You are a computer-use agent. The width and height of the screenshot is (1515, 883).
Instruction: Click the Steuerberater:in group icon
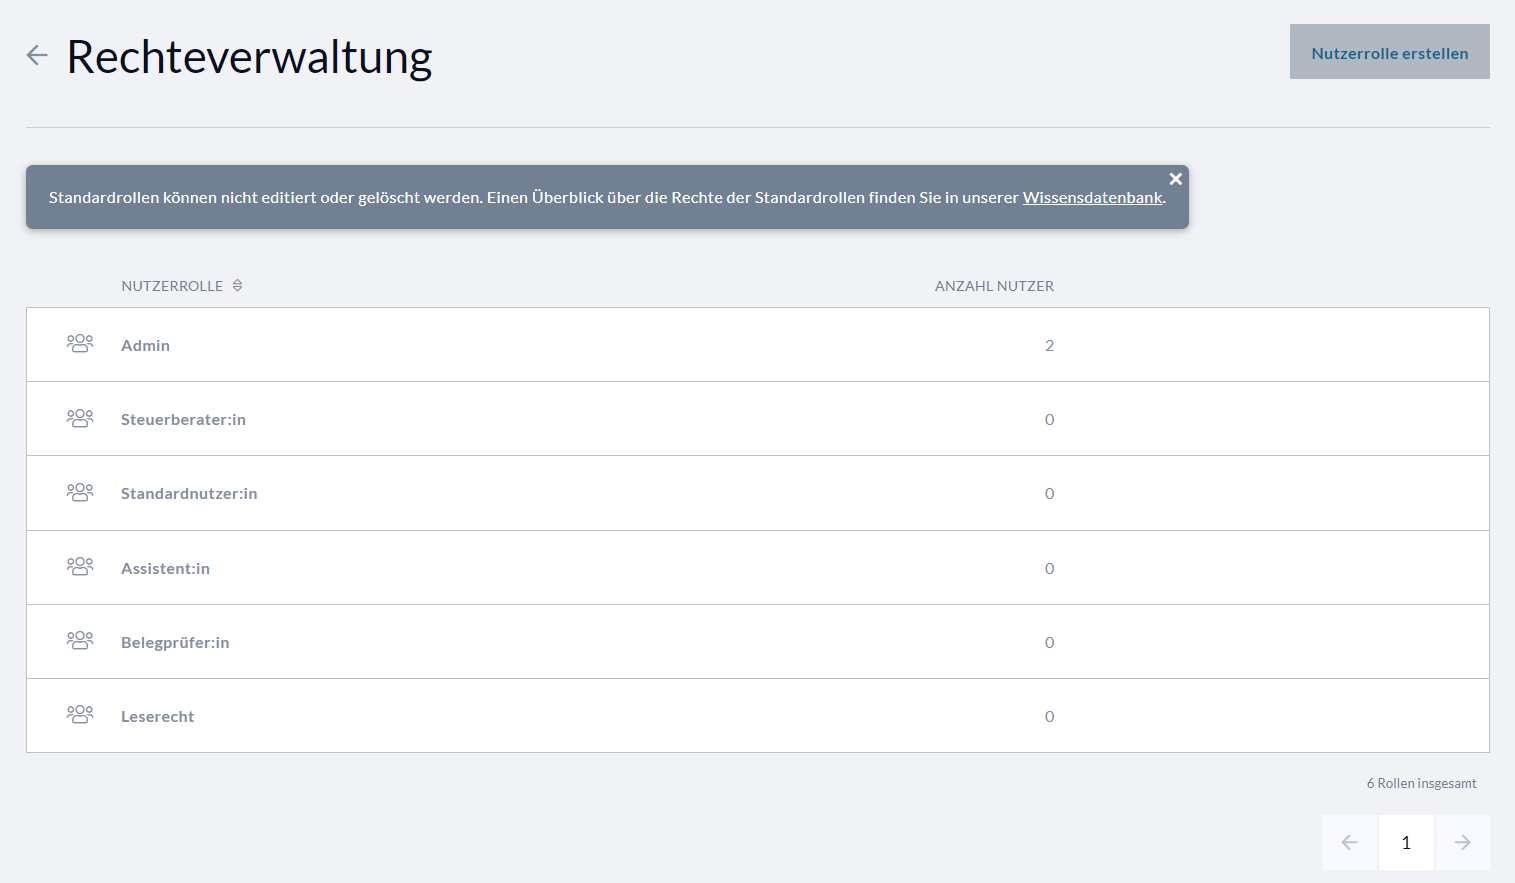80,419
